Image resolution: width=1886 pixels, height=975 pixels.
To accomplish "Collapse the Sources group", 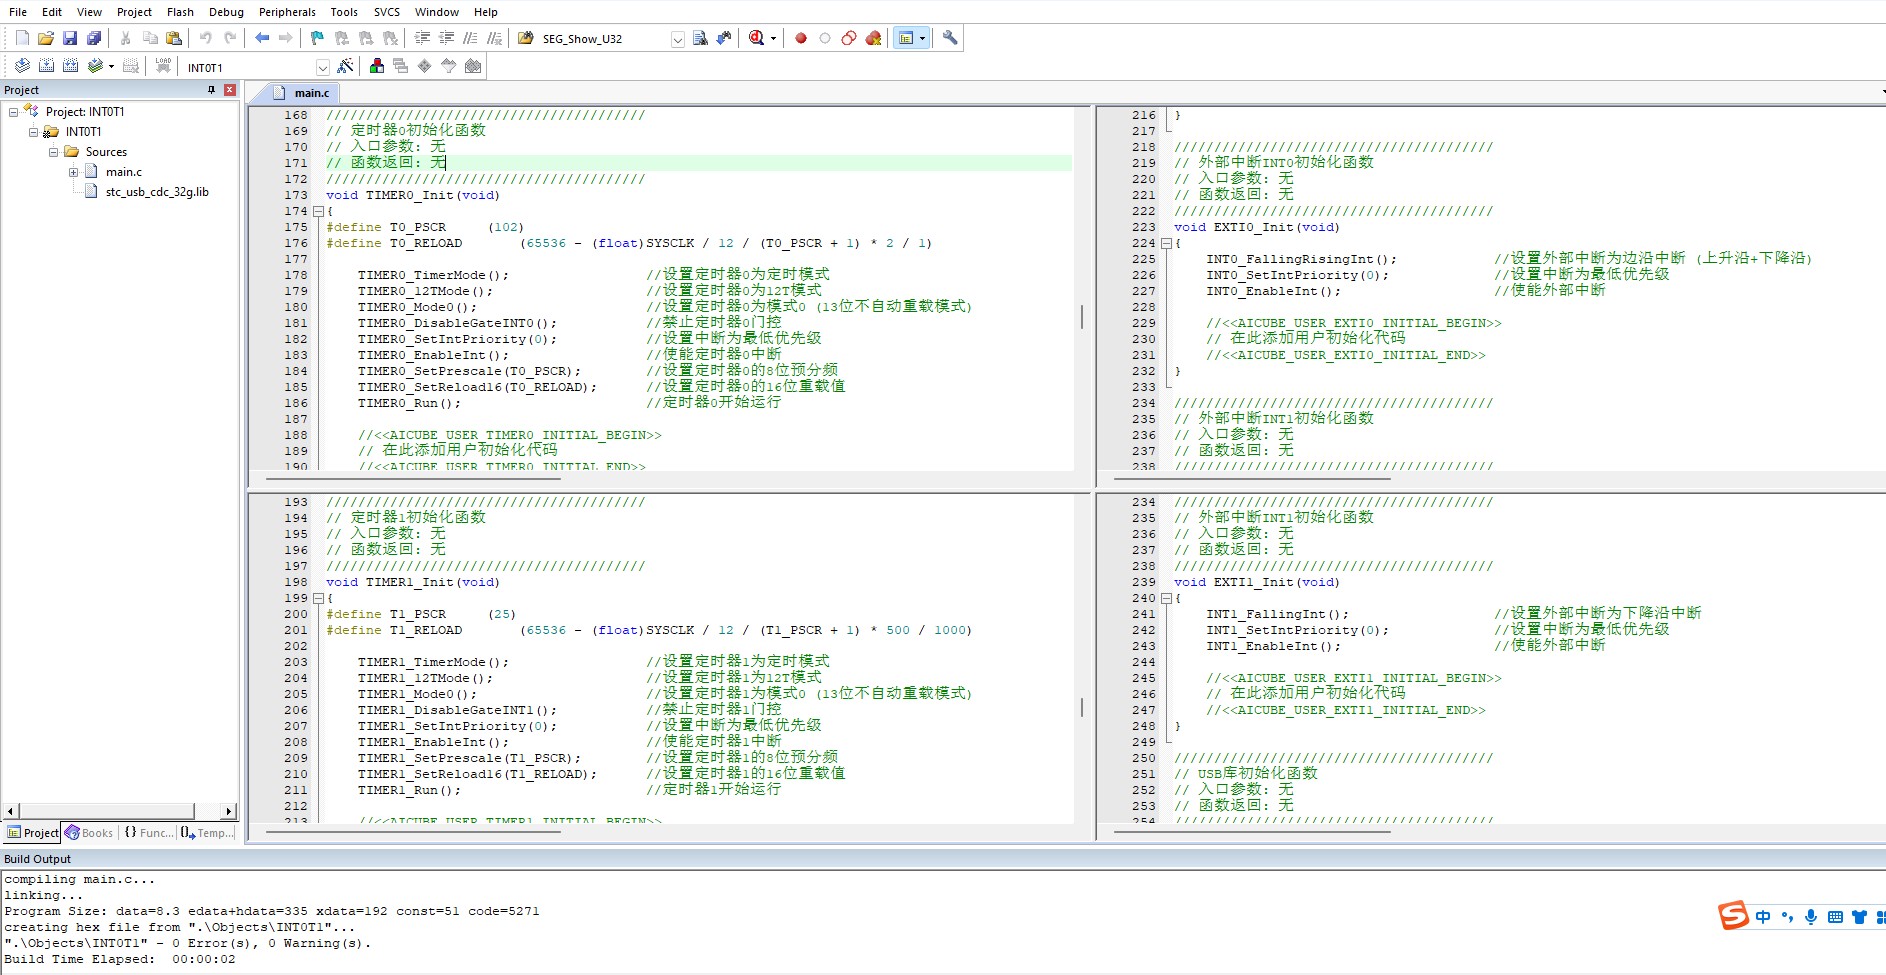I will pos(53,152).
